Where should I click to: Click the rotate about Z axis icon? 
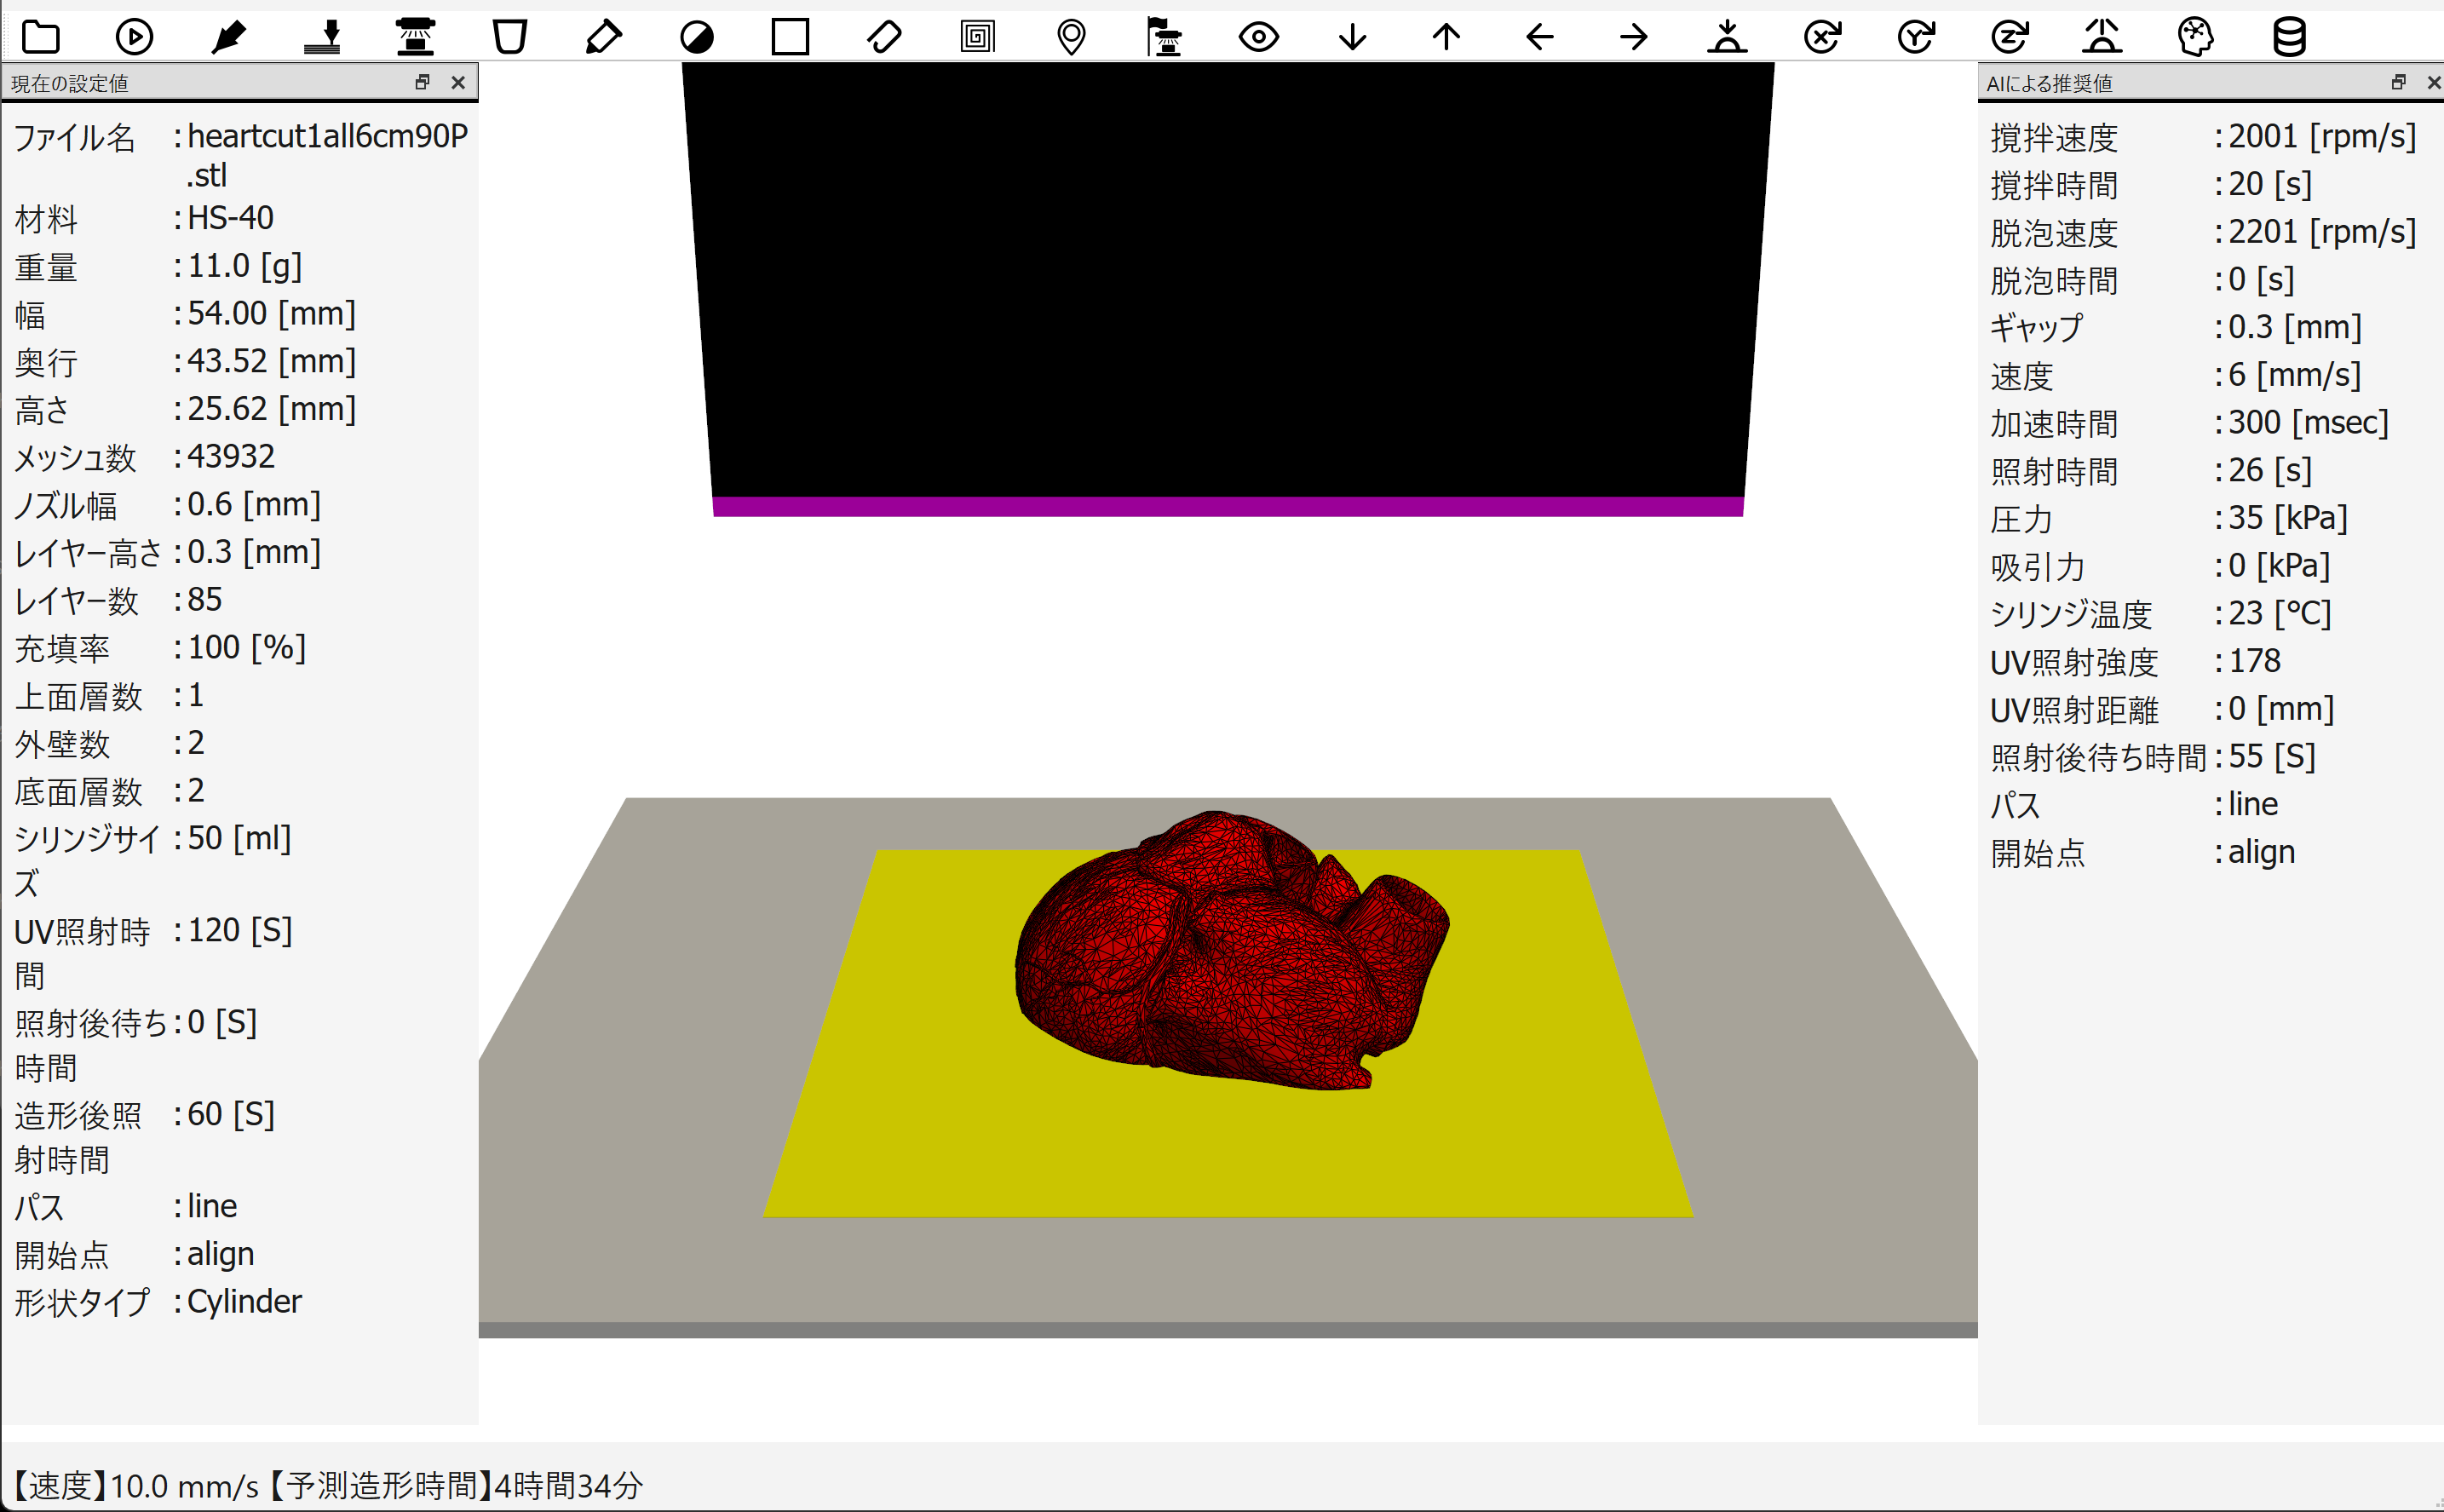(x=2009, y=37)
